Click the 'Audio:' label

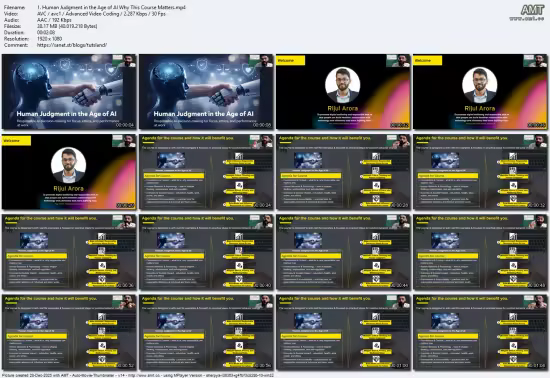coord(11,20)
